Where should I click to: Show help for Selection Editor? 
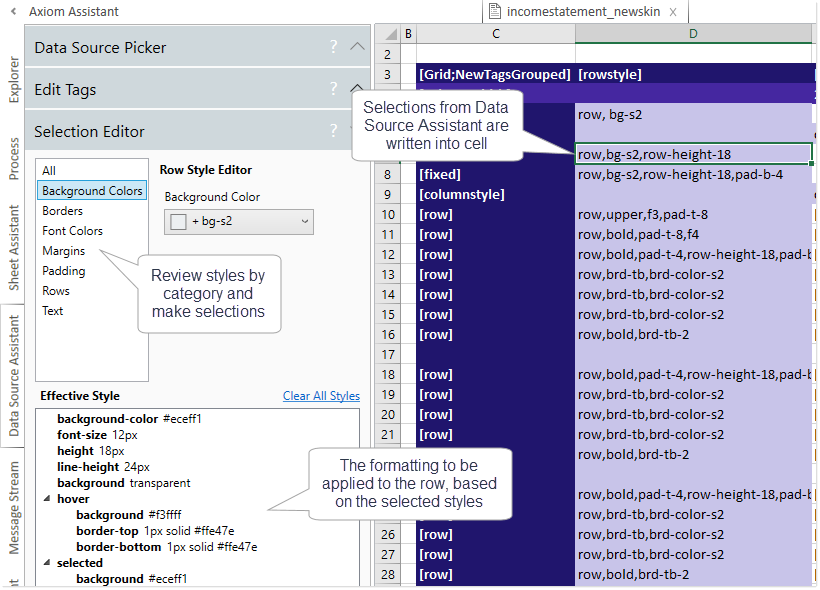(x=333, y=131)
